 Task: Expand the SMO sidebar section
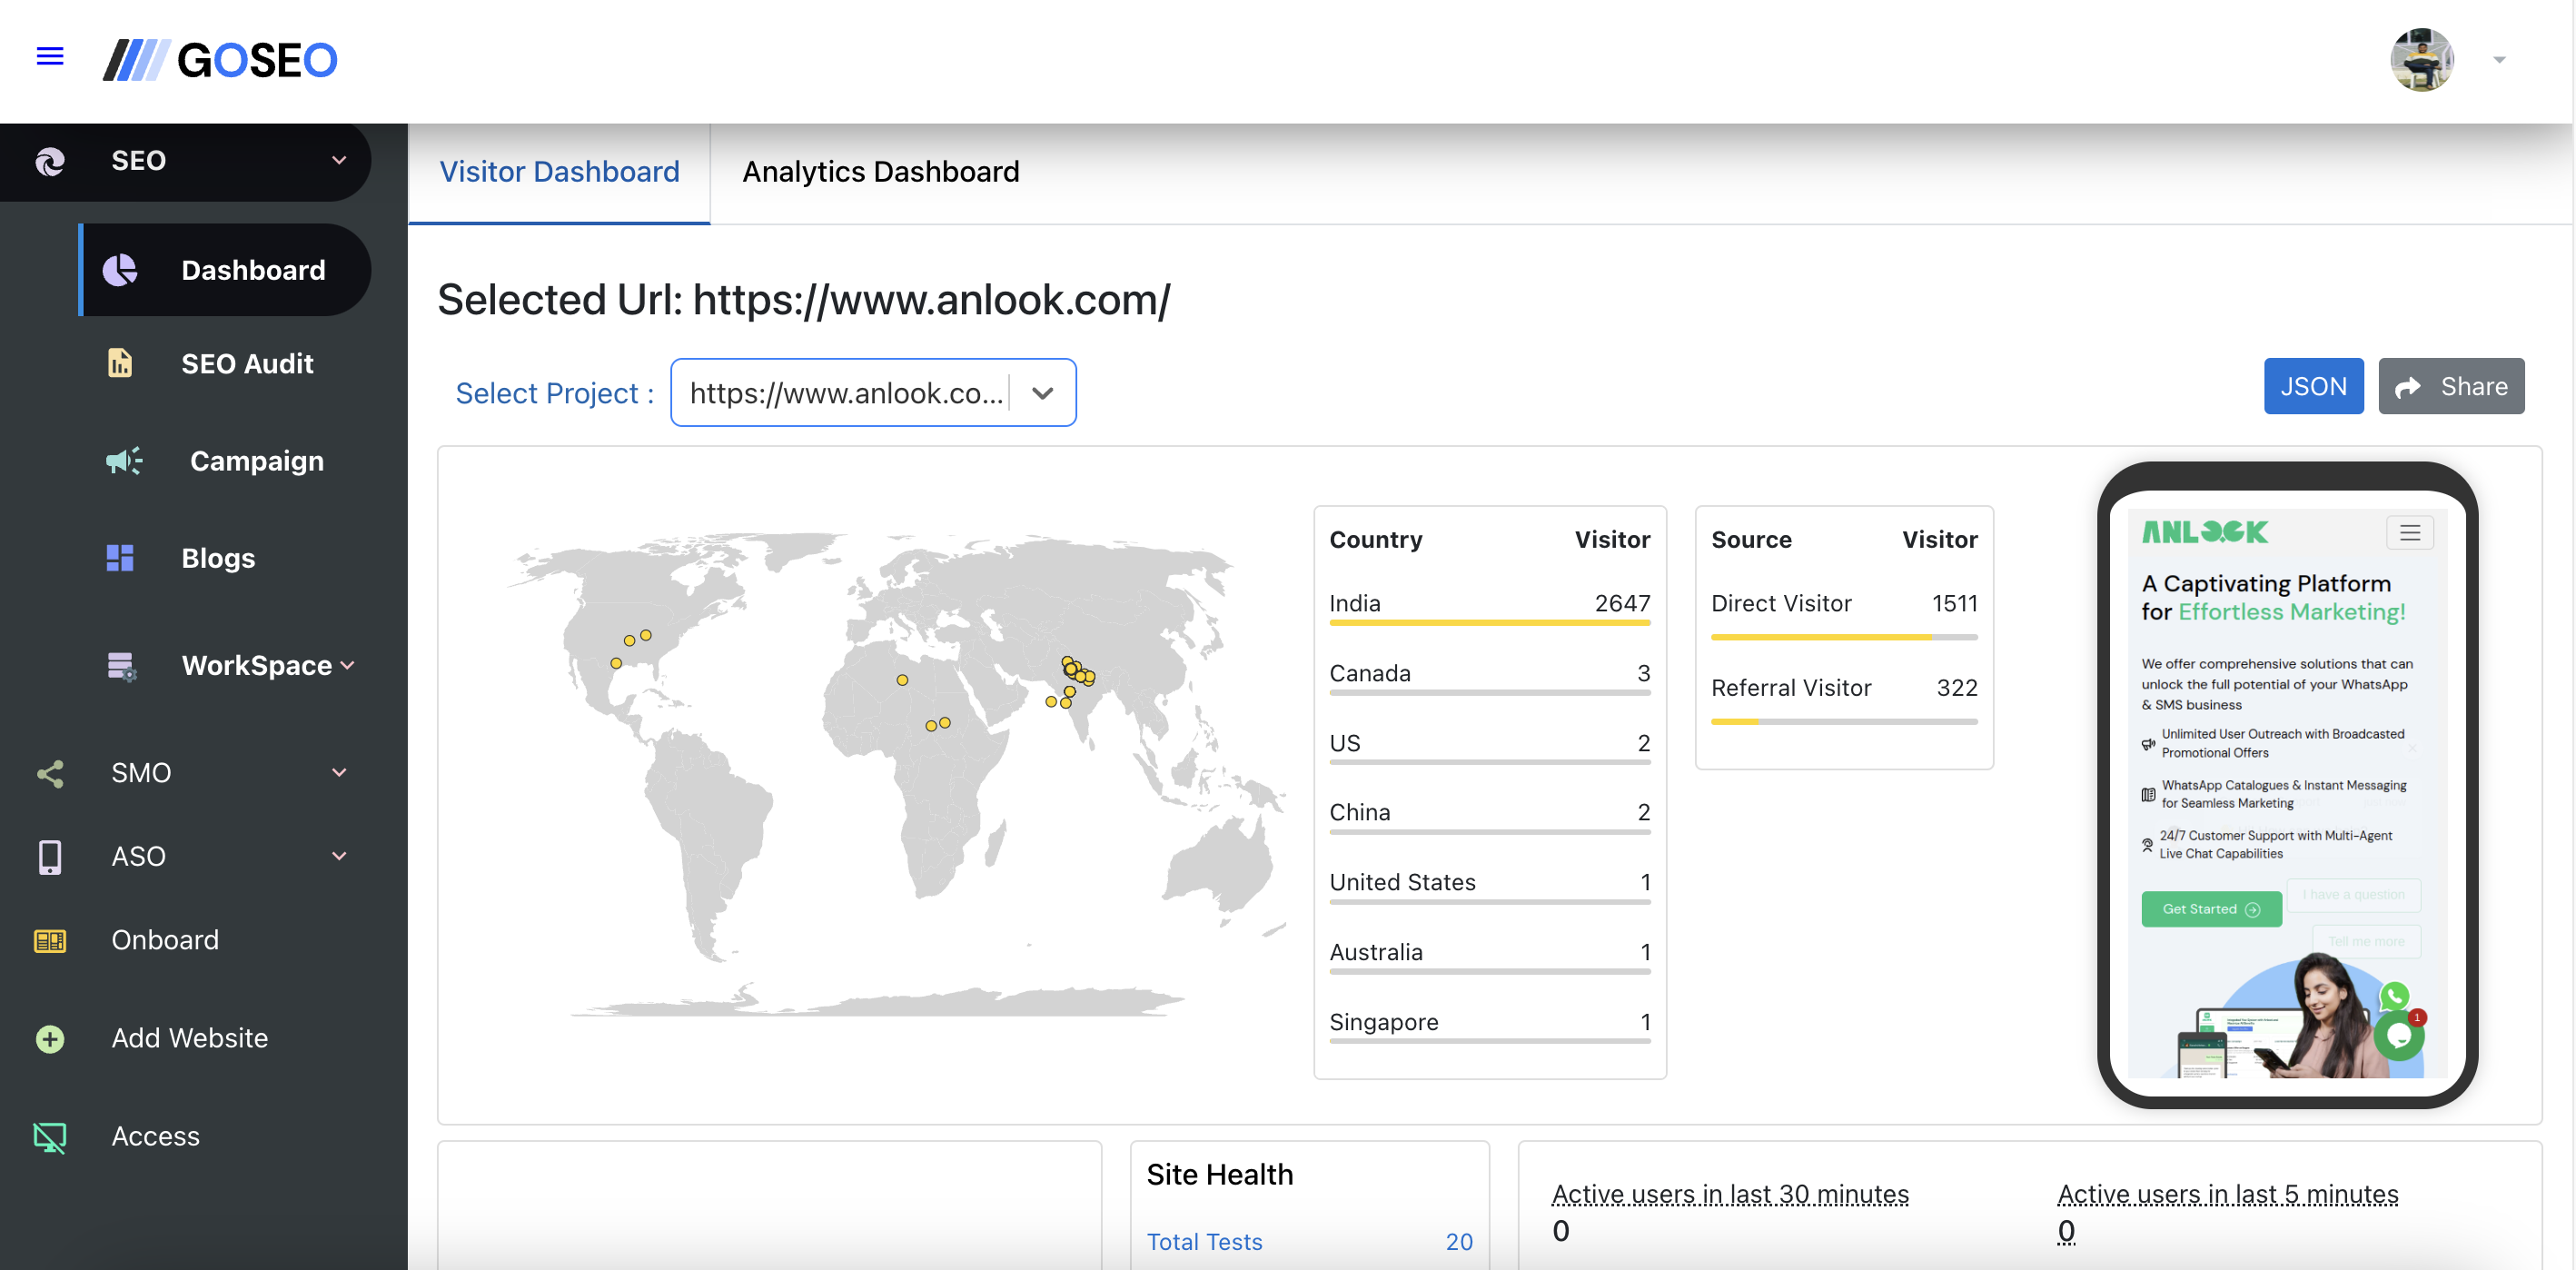[x=339, y=773]
